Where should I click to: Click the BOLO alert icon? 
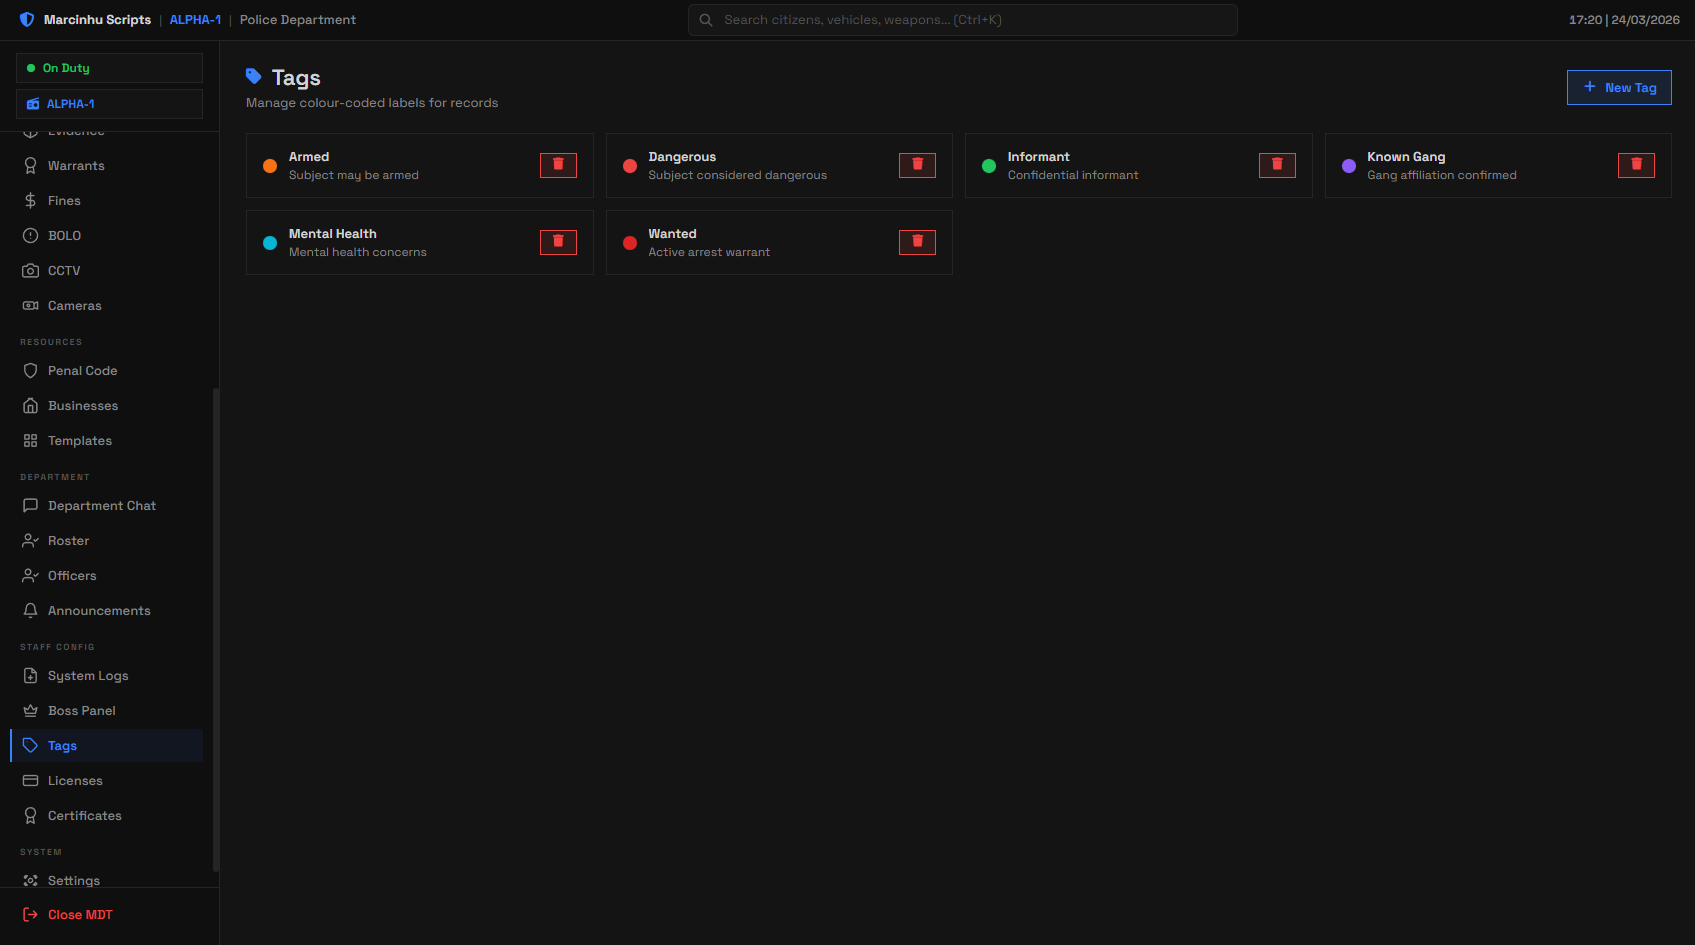31,236
